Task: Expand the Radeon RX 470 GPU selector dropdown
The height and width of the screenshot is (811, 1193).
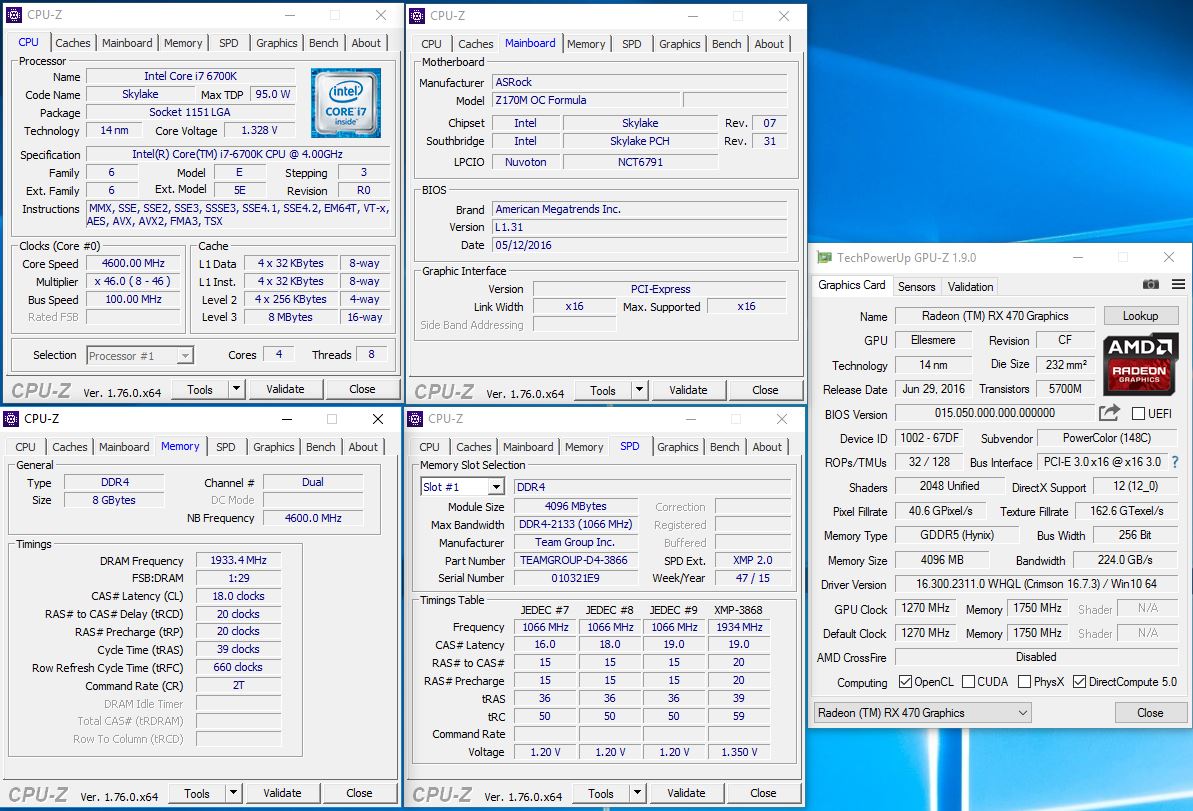Action: coord(1022,713)
